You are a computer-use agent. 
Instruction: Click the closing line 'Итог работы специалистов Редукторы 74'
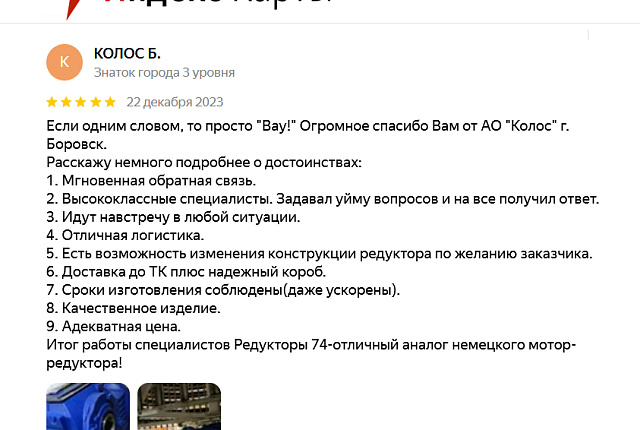click(311, 354)
